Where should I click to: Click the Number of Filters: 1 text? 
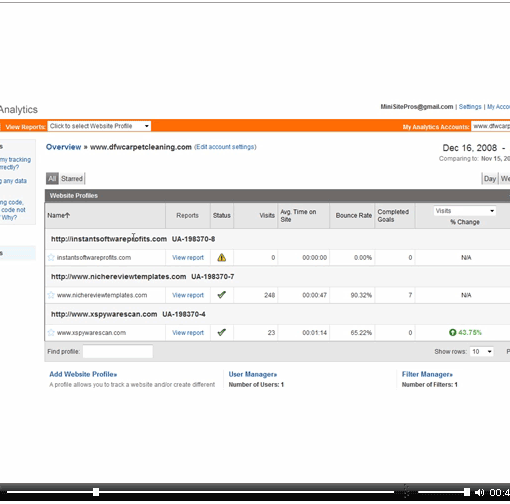(x=430, y=385)
